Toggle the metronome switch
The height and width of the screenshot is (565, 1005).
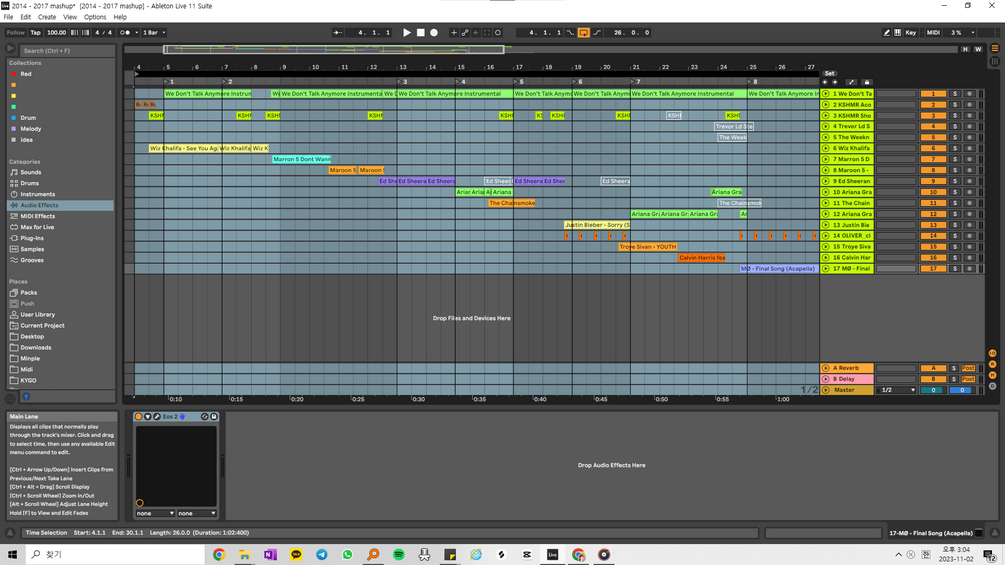[125, 33]
